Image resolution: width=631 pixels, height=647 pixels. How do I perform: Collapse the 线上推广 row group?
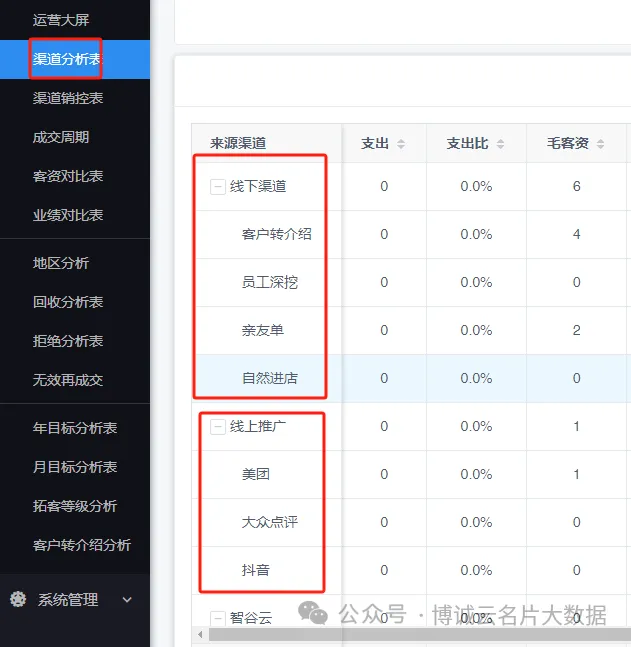point(217,427)
